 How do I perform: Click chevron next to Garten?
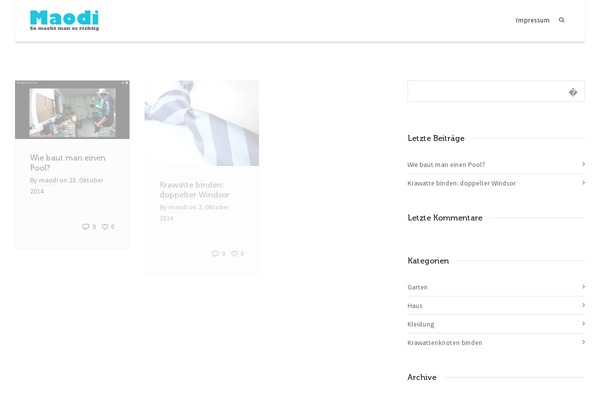pyautogui.click(x=583, y=286)
